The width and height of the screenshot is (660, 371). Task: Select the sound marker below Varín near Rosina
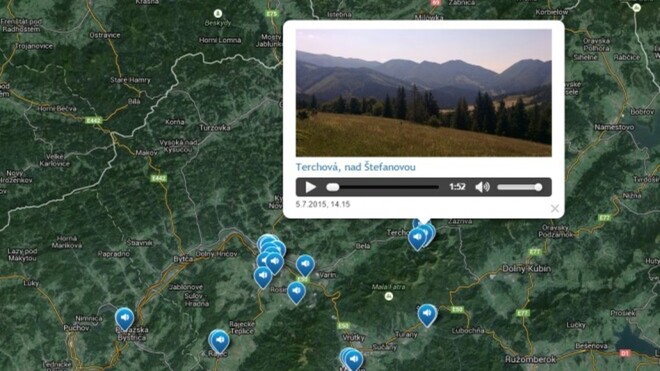(x=296, y=292)
